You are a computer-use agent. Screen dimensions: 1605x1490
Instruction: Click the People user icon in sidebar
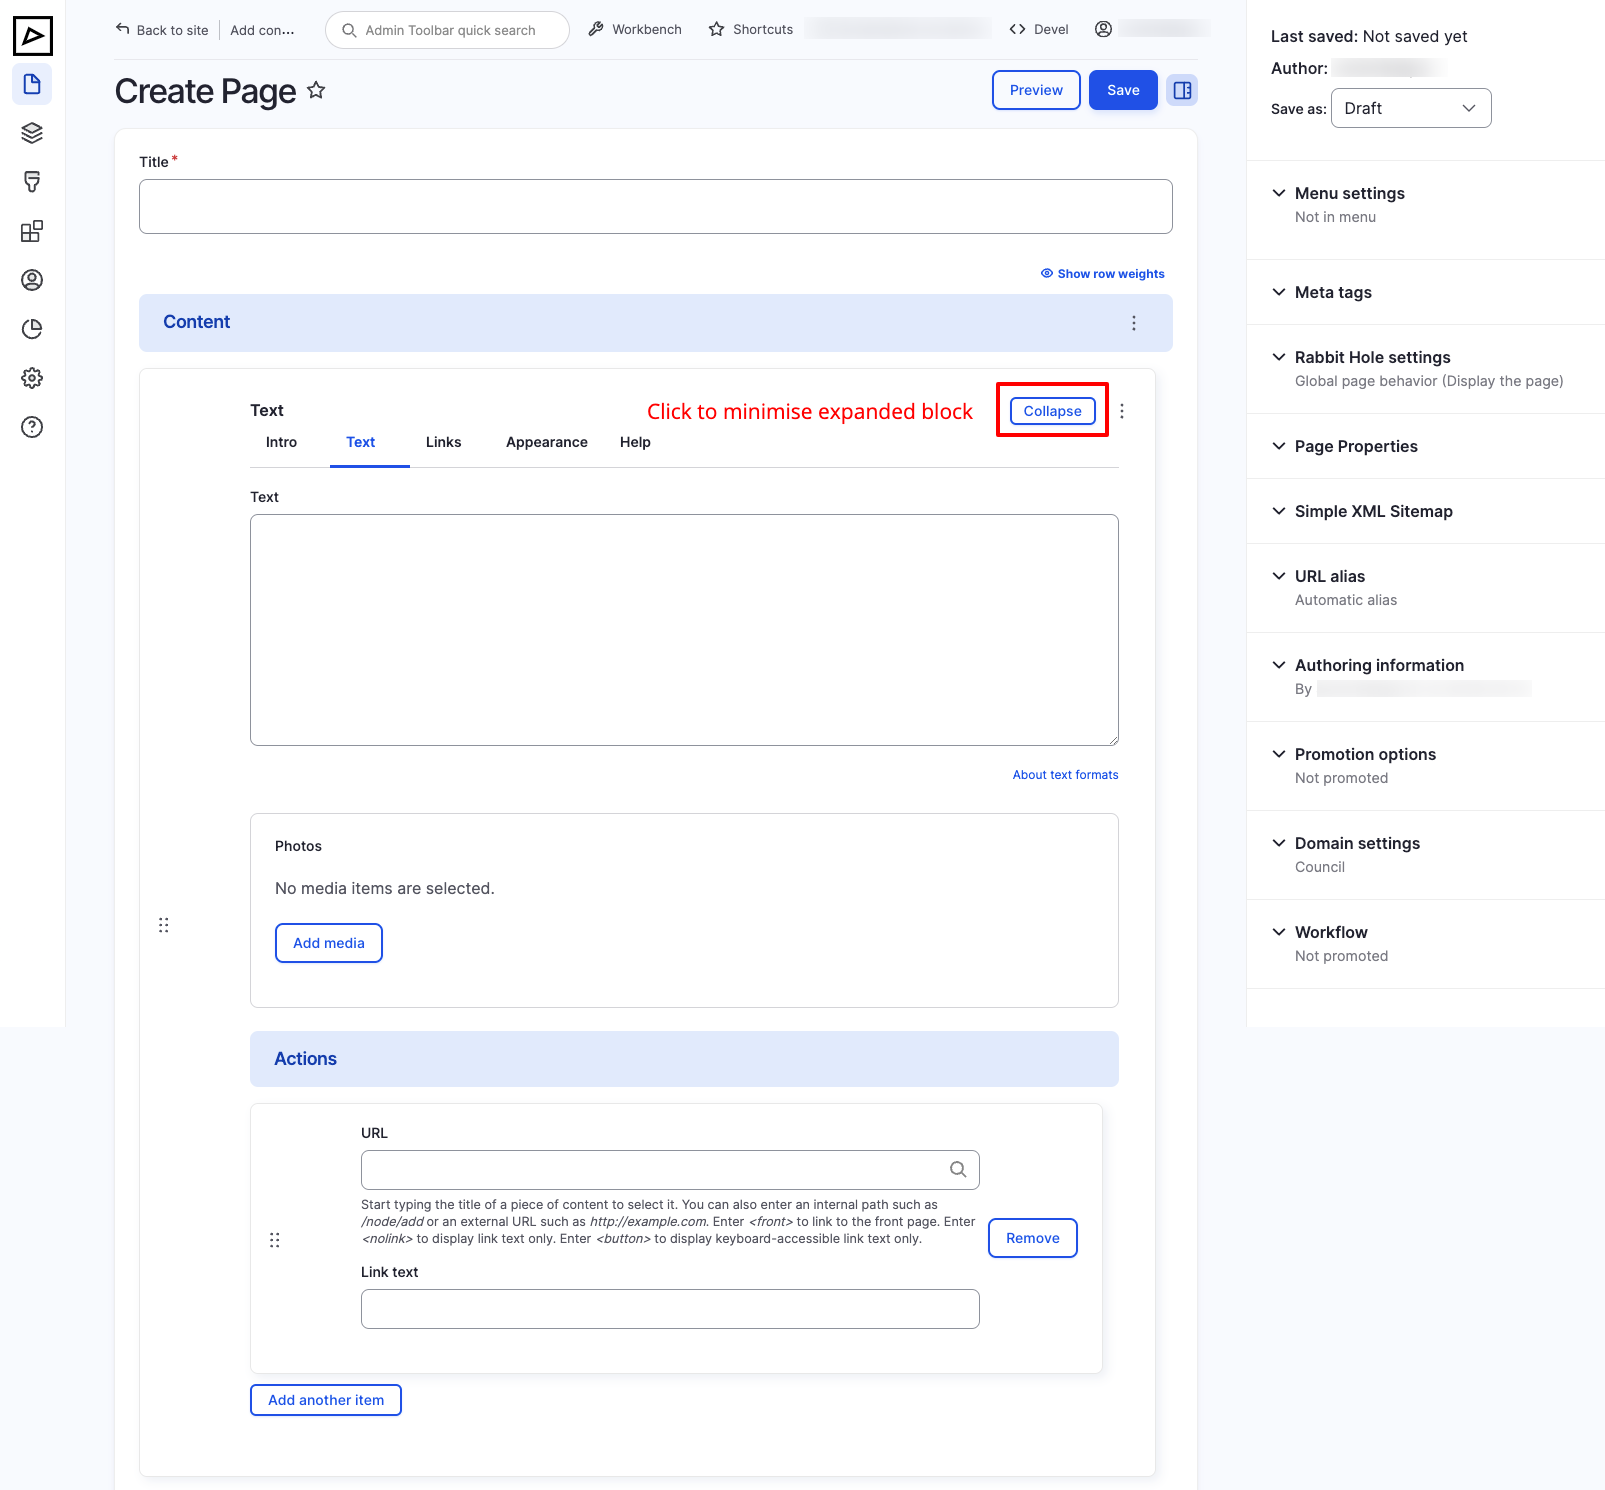tap(32, 280)
